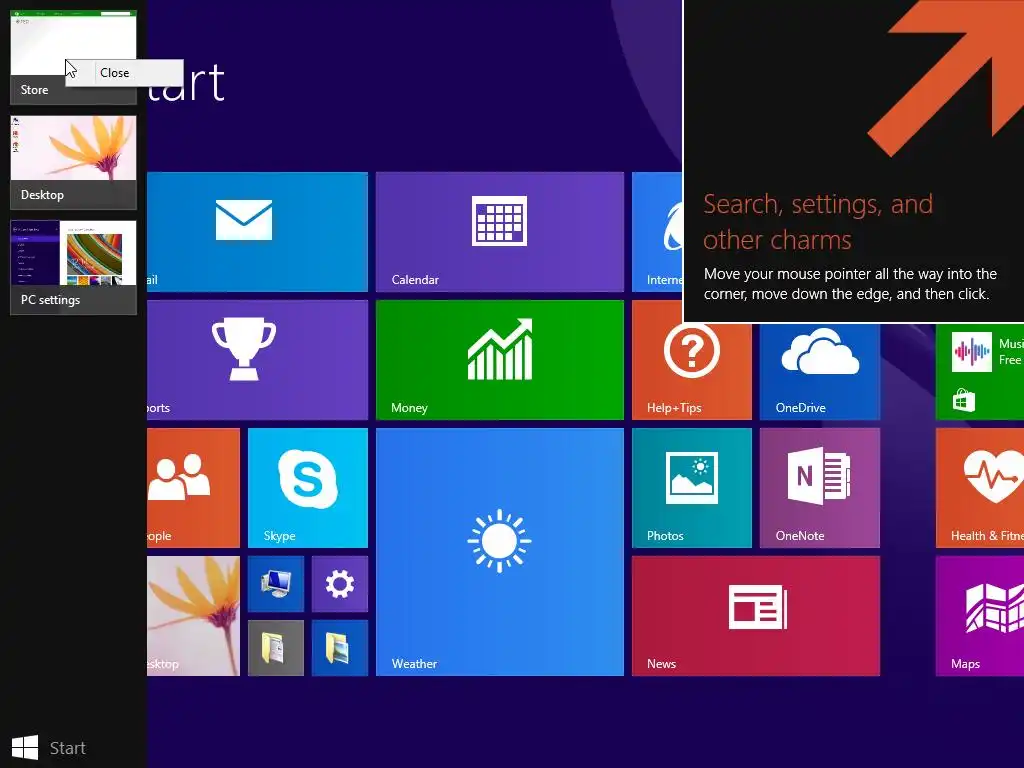Open the News tile
The height and width of the screenshot is (768, 1024).
(756, 616)
